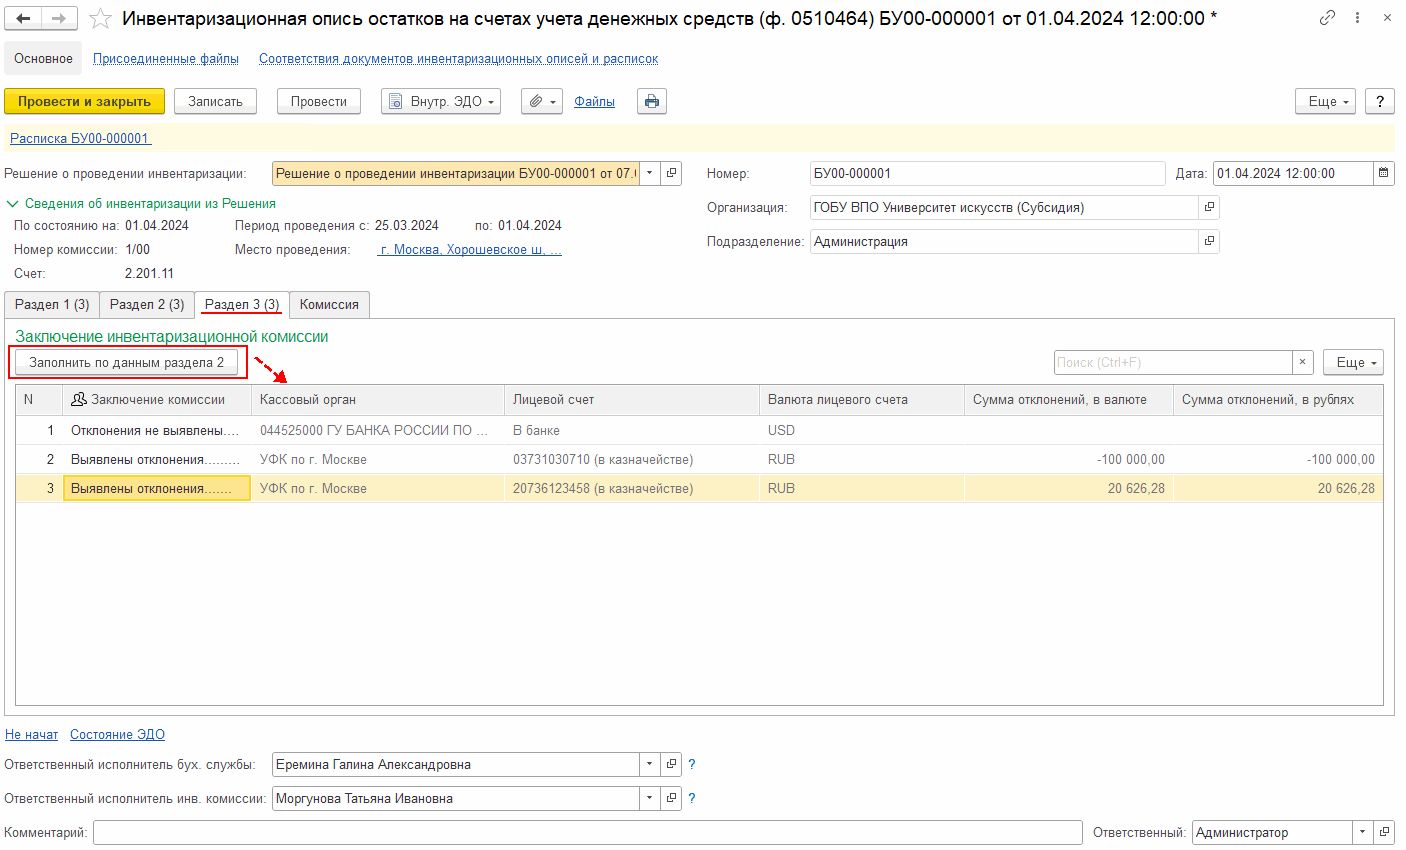
Task: Post document with Провести button
Action: (318, 101)
